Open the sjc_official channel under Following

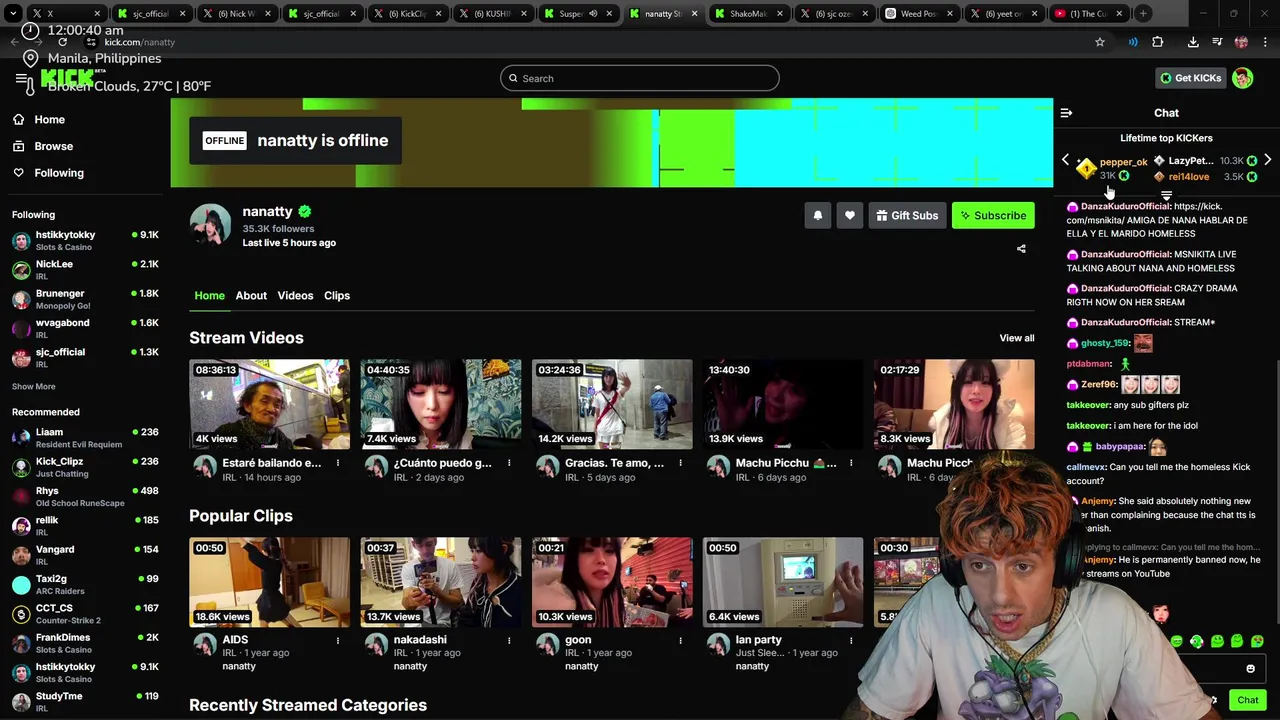85,357
